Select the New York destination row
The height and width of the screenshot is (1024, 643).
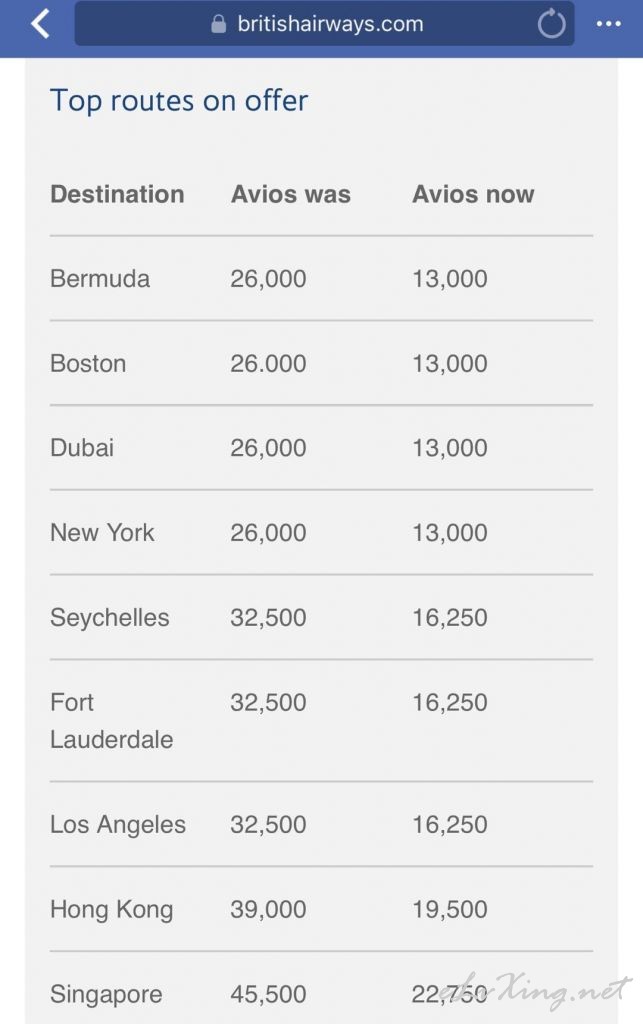tap(321, 533)
